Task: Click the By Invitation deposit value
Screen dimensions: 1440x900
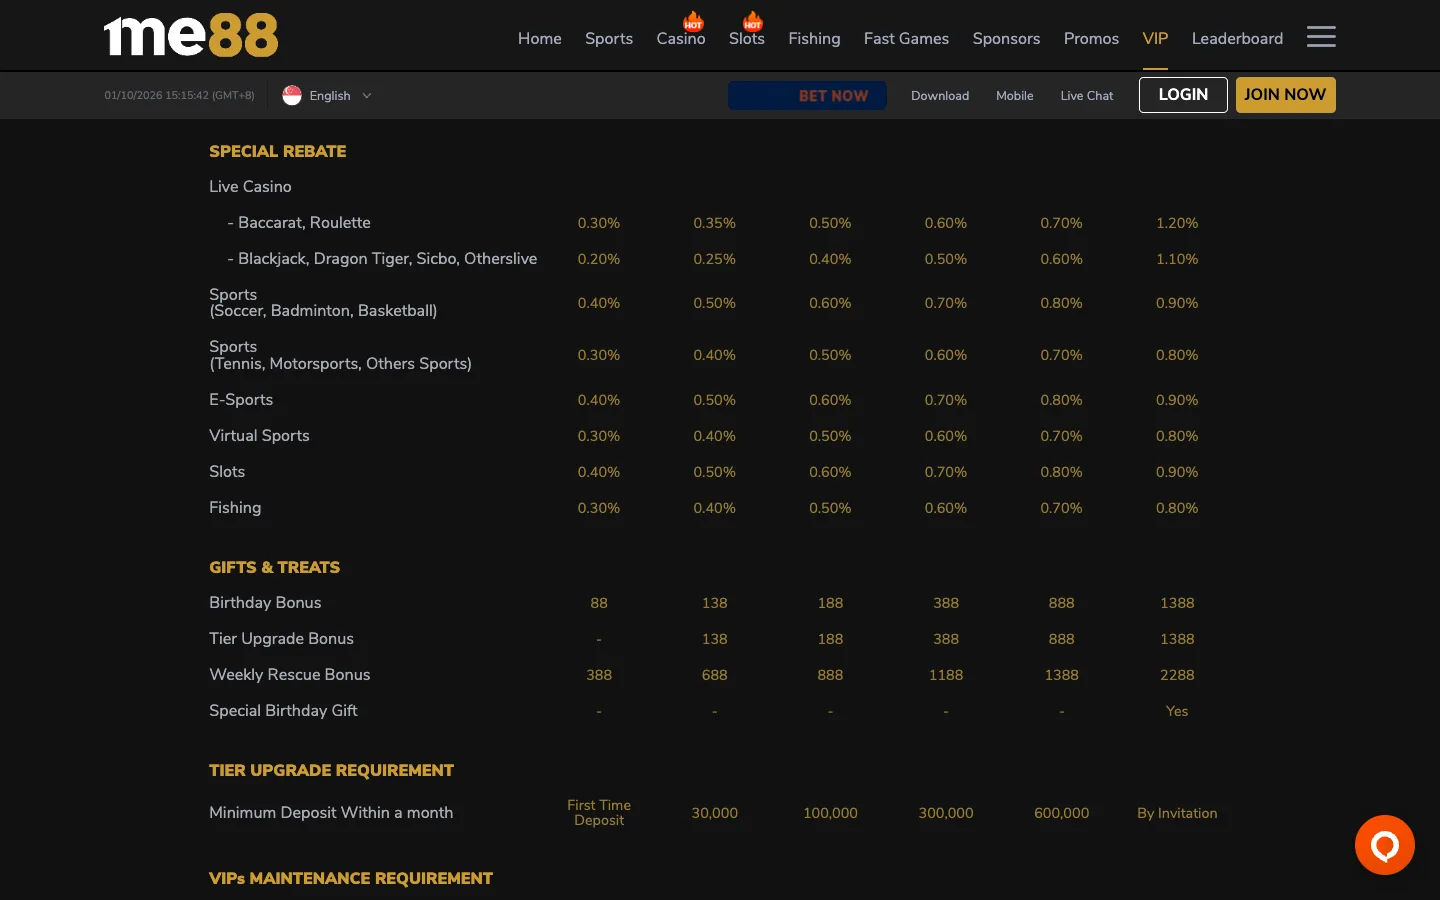Action: click(x=1177, y=813)
